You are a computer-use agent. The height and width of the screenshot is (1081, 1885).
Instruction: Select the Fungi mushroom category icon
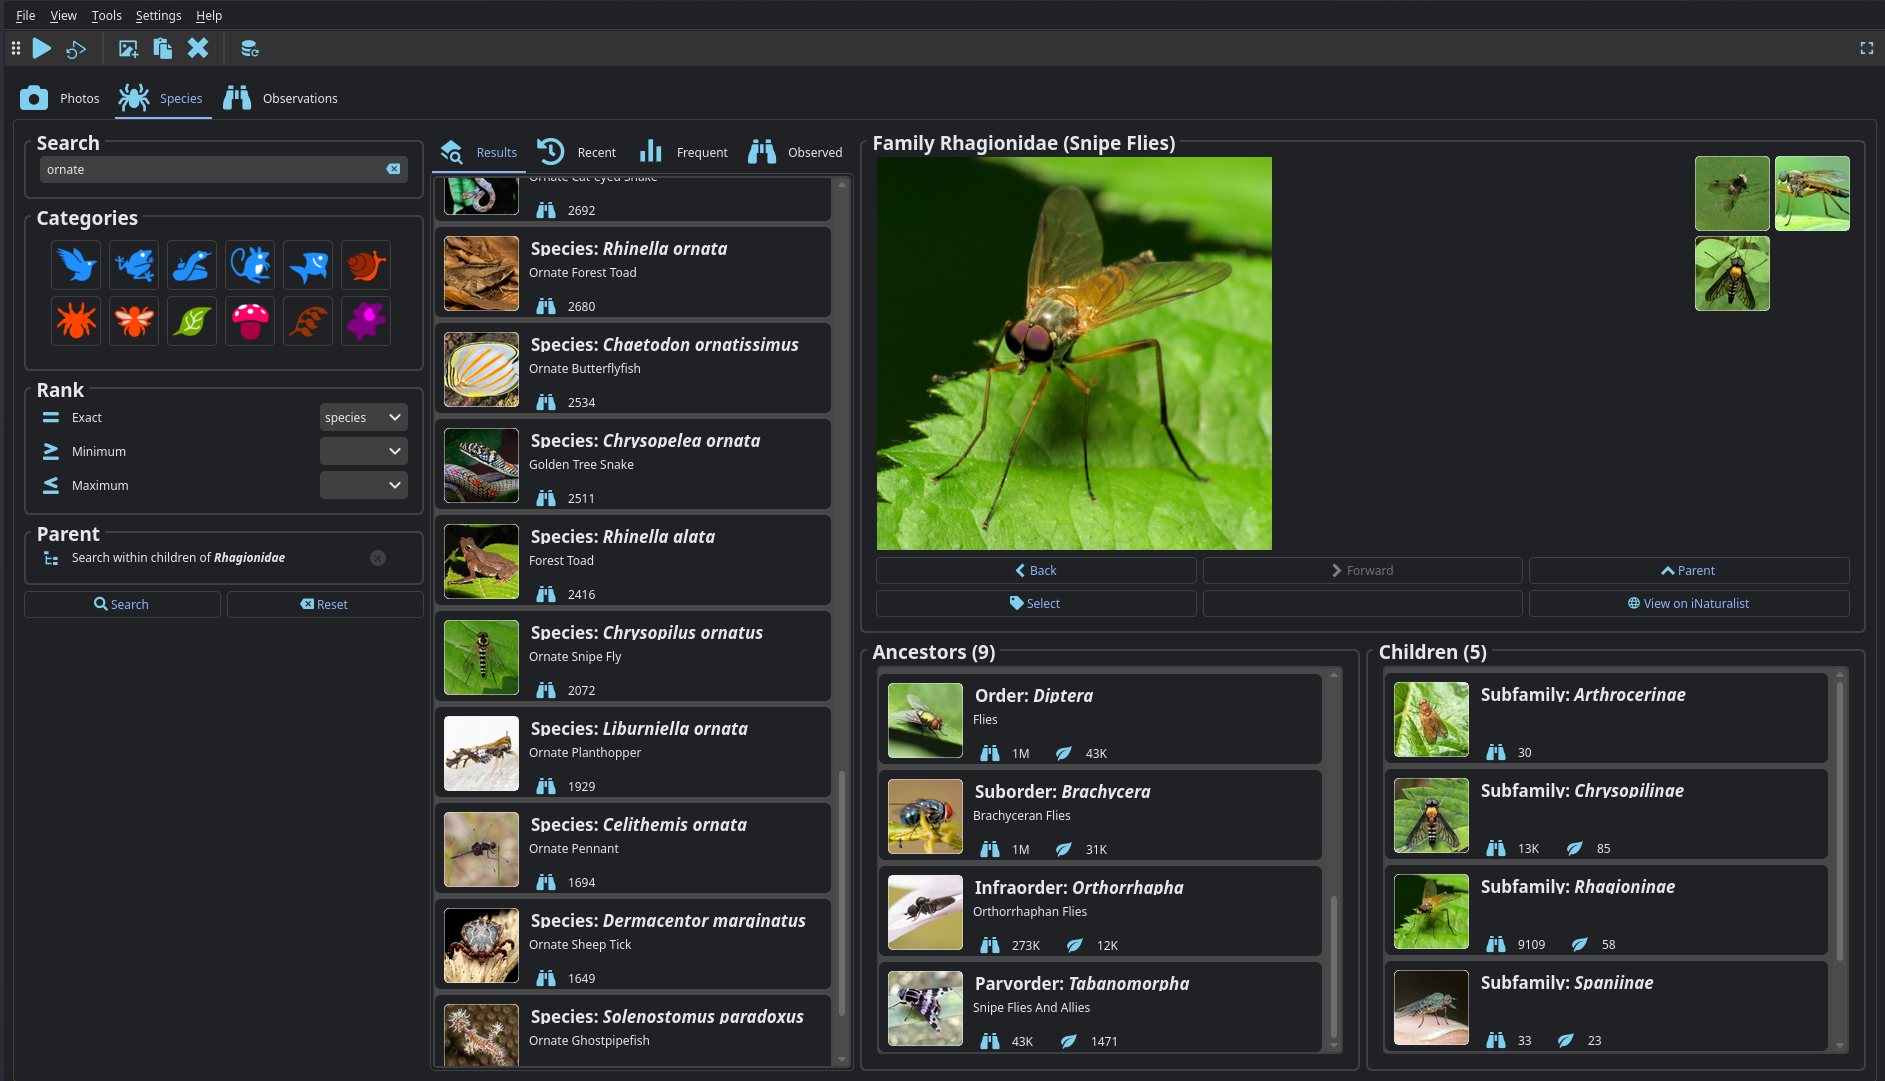pos(250,321)
